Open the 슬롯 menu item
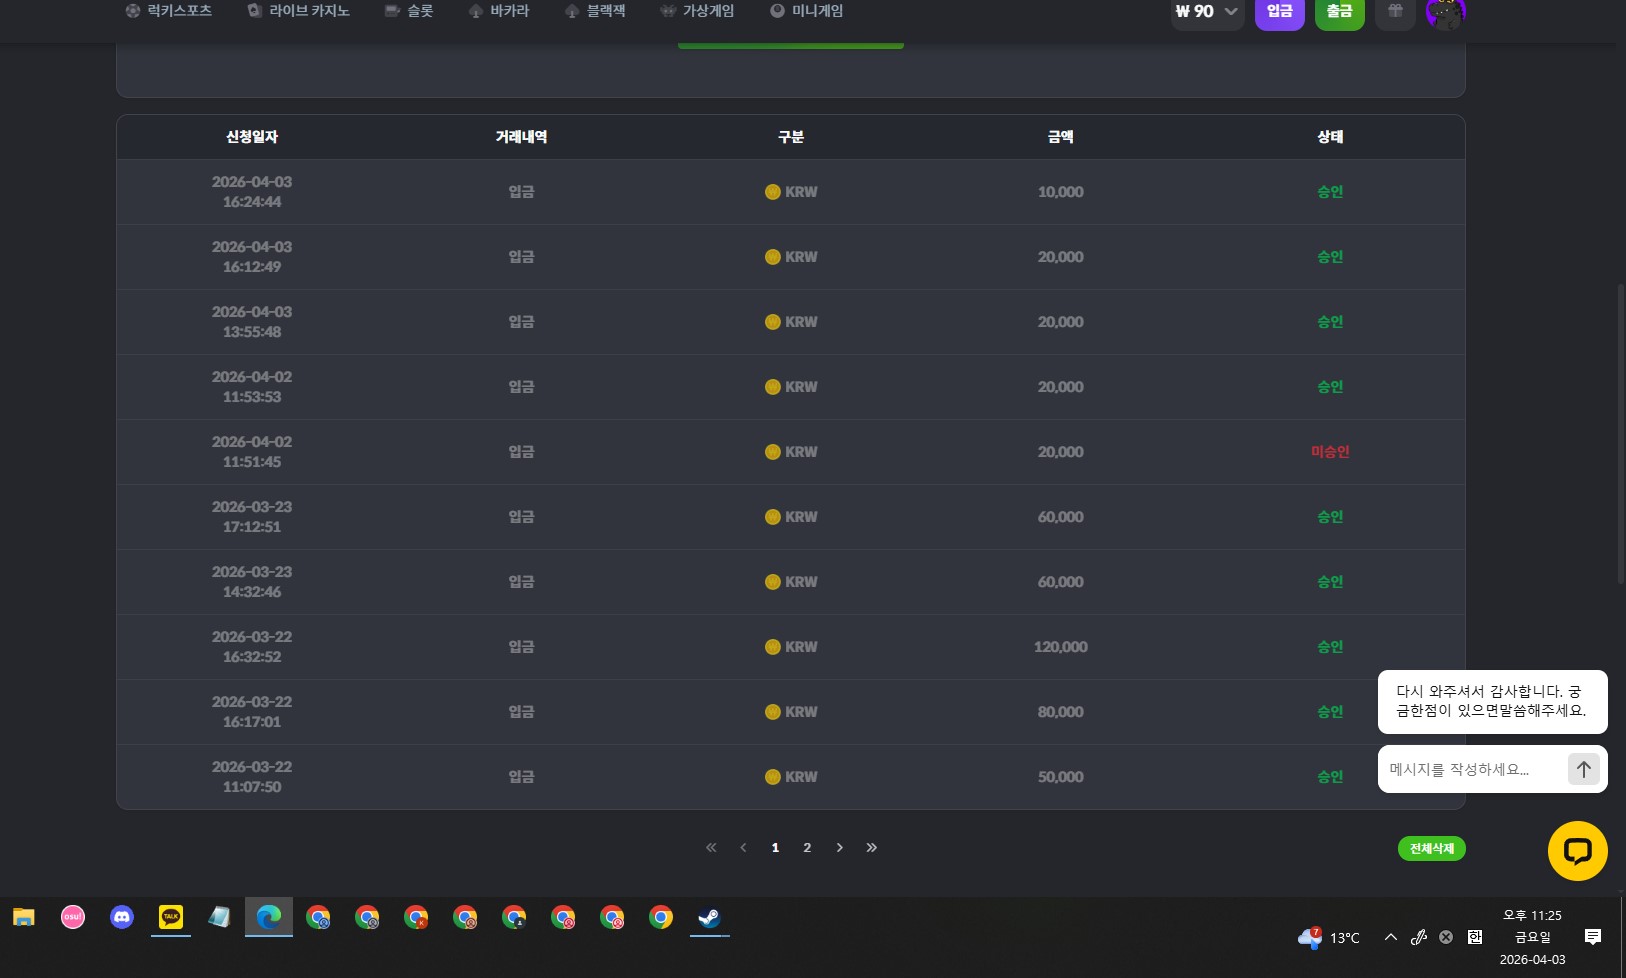 point(409,11)
